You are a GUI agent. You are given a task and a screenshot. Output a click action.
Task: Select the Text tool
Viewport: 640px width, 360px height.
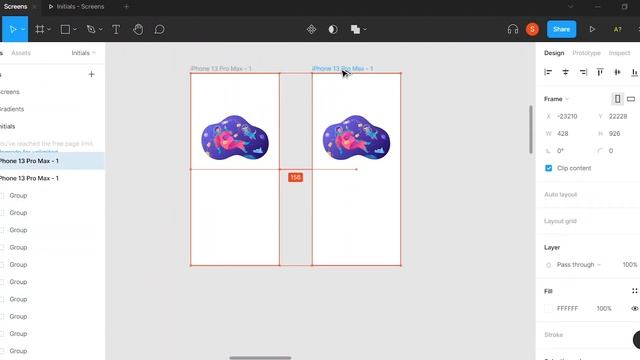point(116,29)
